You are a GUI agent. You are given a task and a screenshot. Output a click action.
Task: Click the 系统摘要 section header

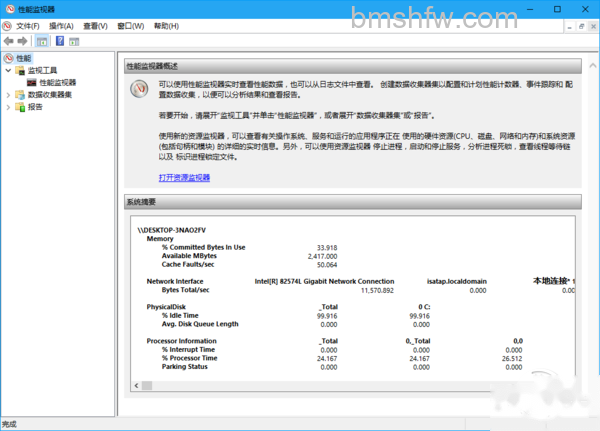pyautogui.click(x=353, y=202)
